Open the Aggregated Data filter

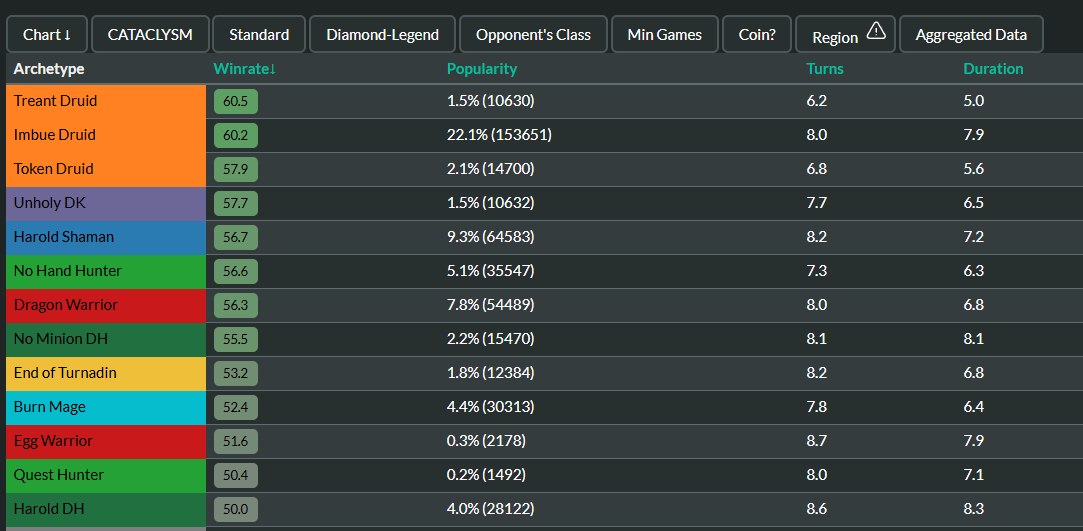click(x=971, y=35)
